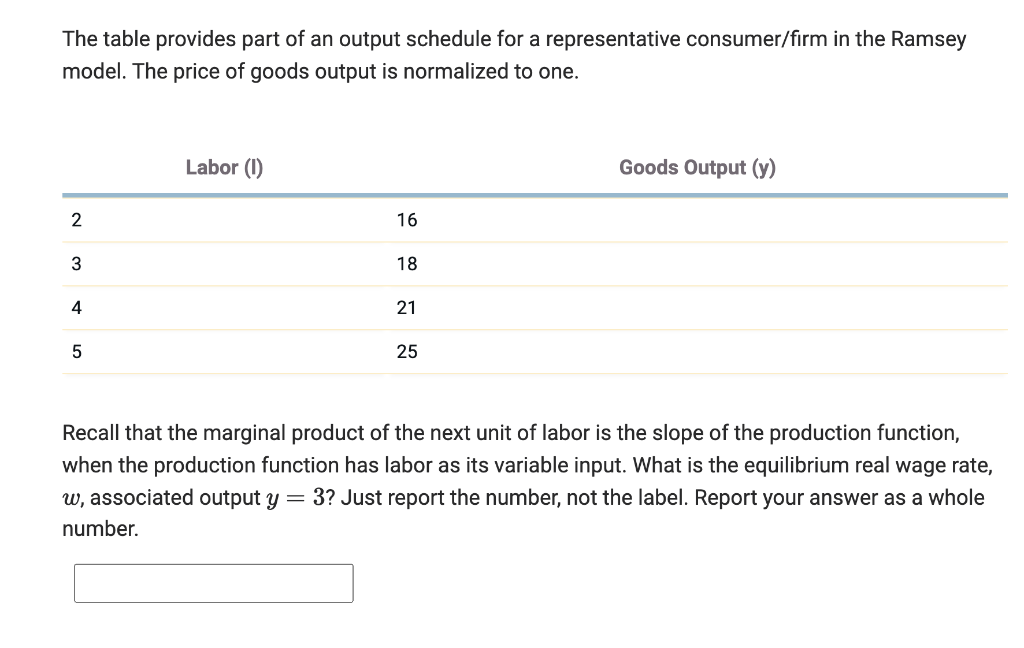Select the Labor (l) column header
Viewport: 1024px width, 648px height.
(x=223, y=167)
